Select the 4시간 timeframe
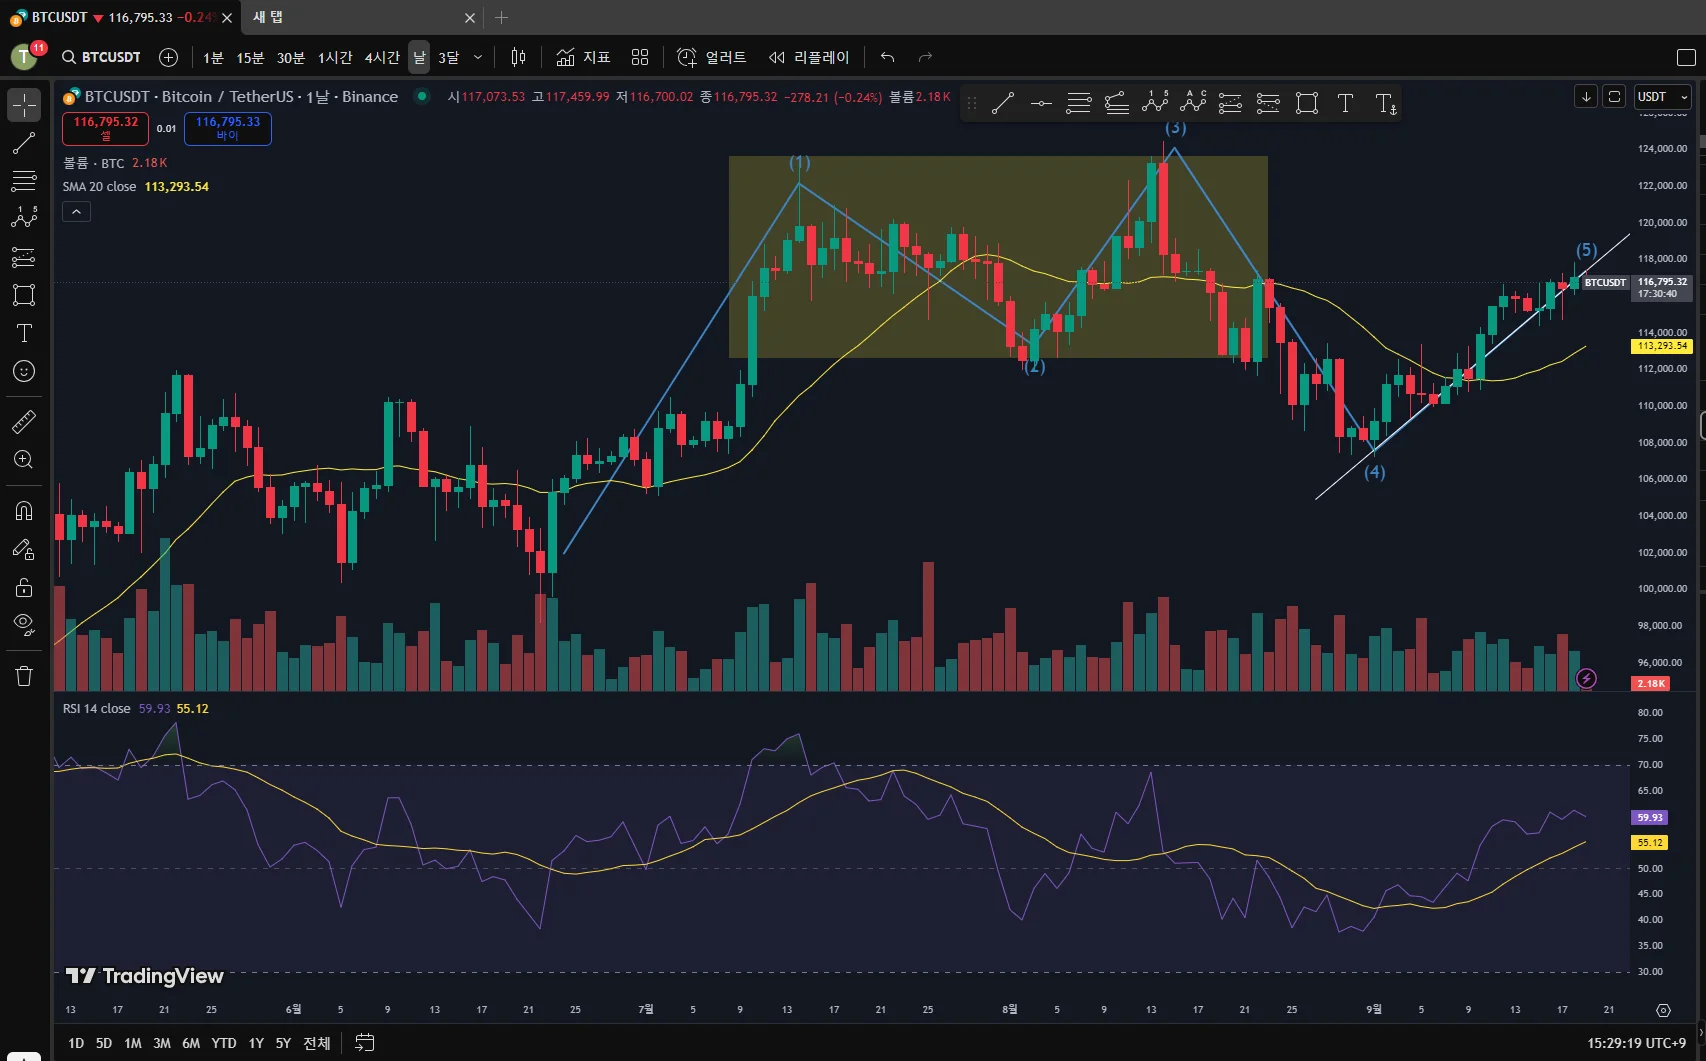The image size is (1706, 1061). [x=381, y=57]
